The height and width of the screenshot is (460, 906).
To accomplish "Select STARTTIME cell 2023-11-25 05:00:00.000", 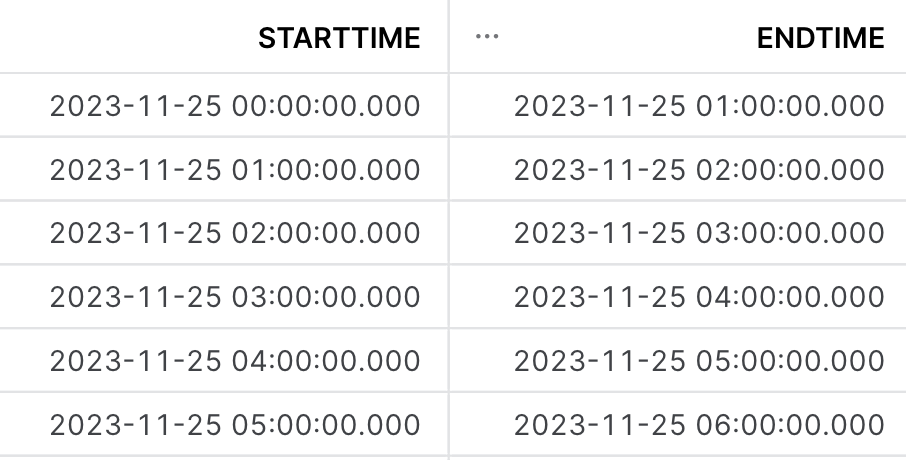I will tap(224, 424).
